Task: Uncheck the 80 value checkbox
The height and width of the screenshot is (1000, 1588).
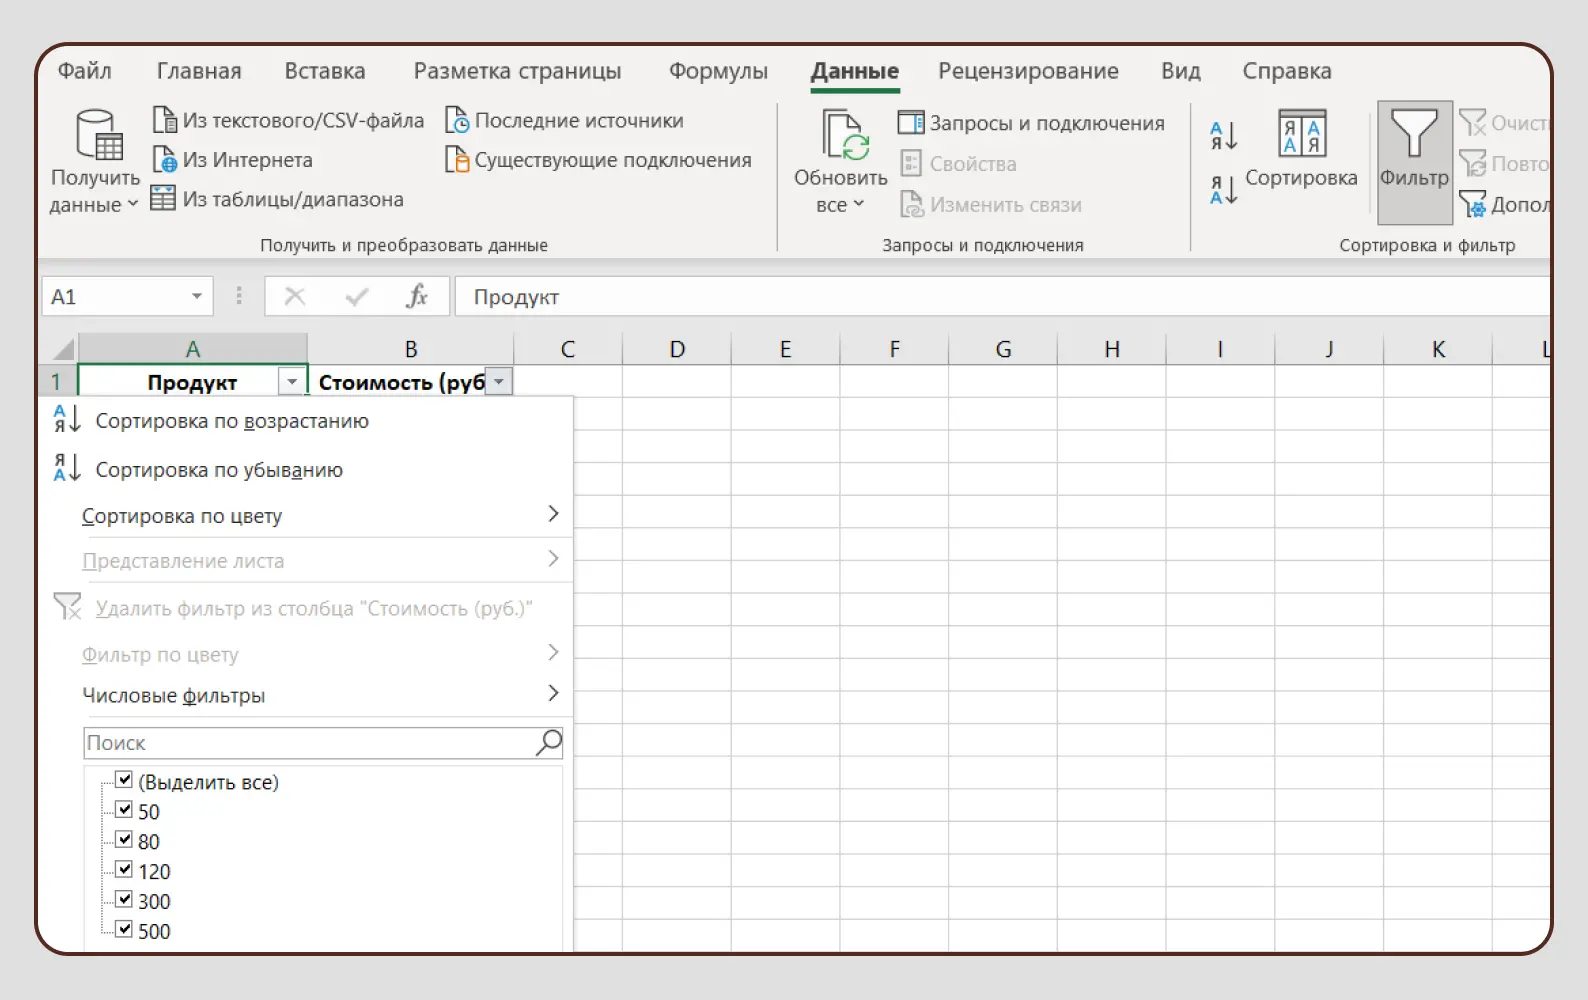Action: pyautogui.click(x=124, y=840)
